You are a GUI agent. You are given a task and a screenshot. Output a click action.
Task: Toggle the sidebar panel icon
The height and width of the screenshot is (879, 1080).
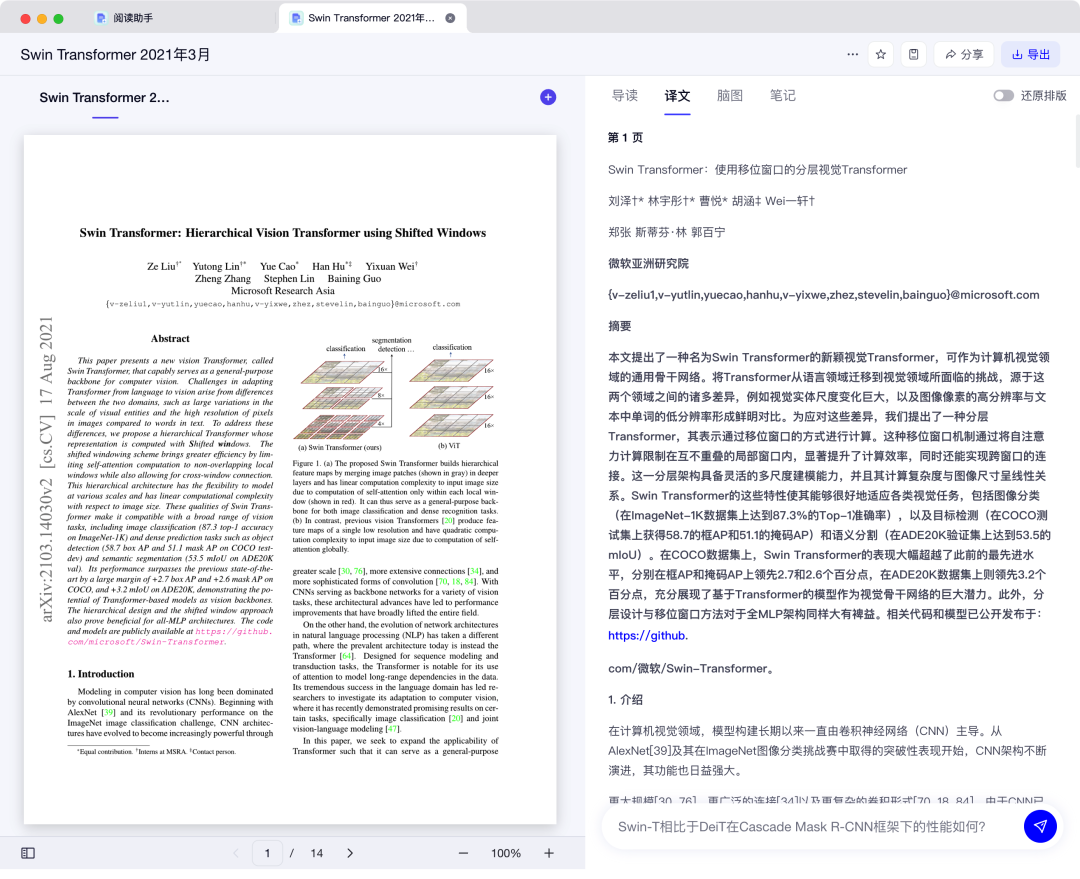click(x=28, y=853)
